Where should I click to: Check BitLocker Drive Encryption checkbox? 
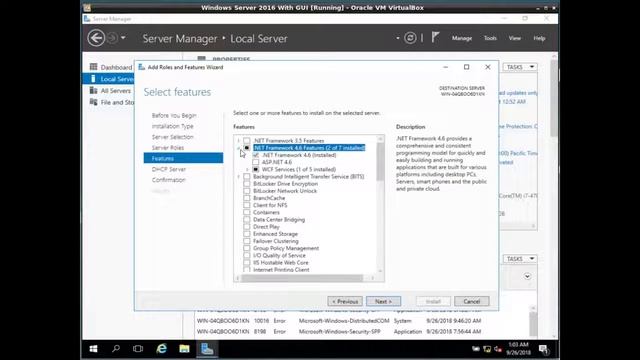(247, 184)
